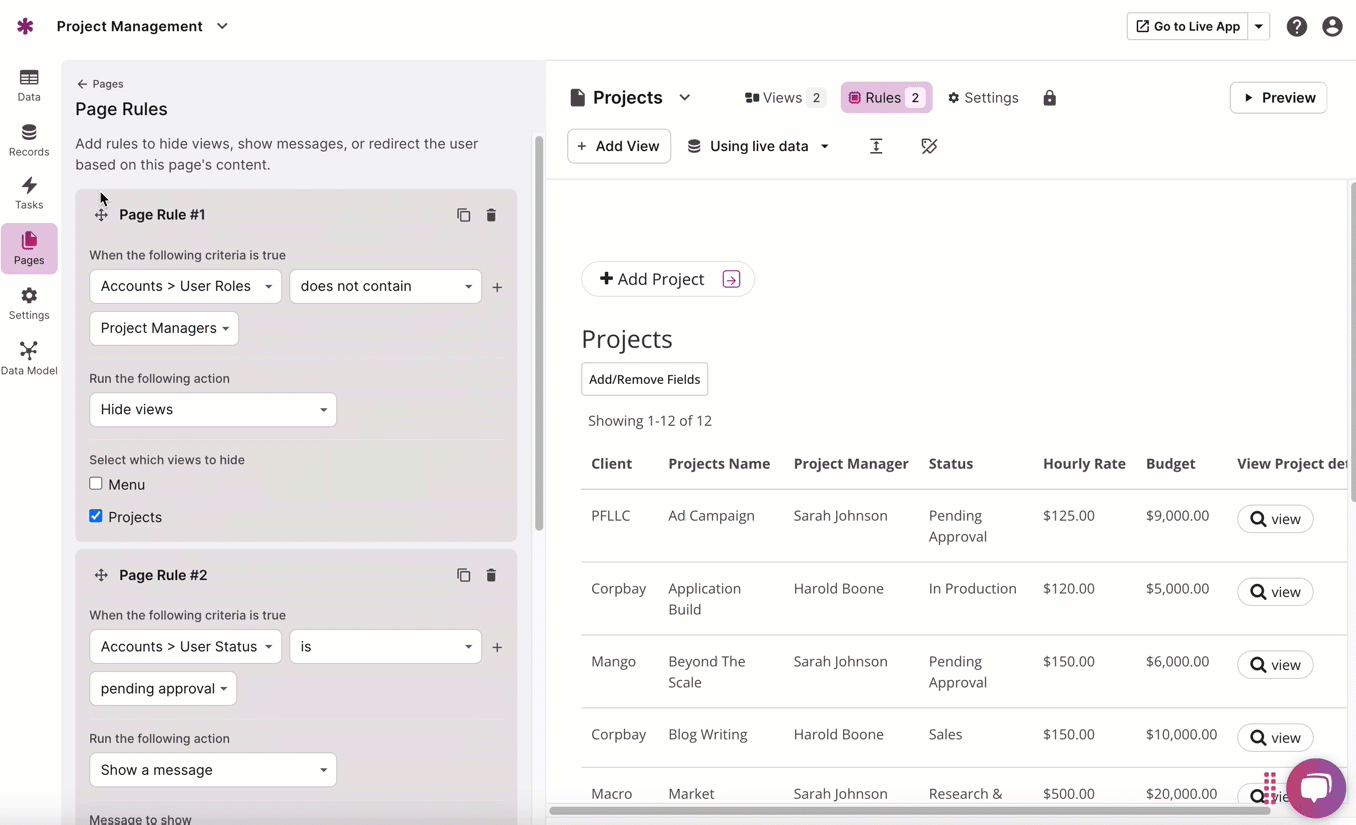Open the page Settings tab
This screenshot has width=1356, height=825.
983,98
